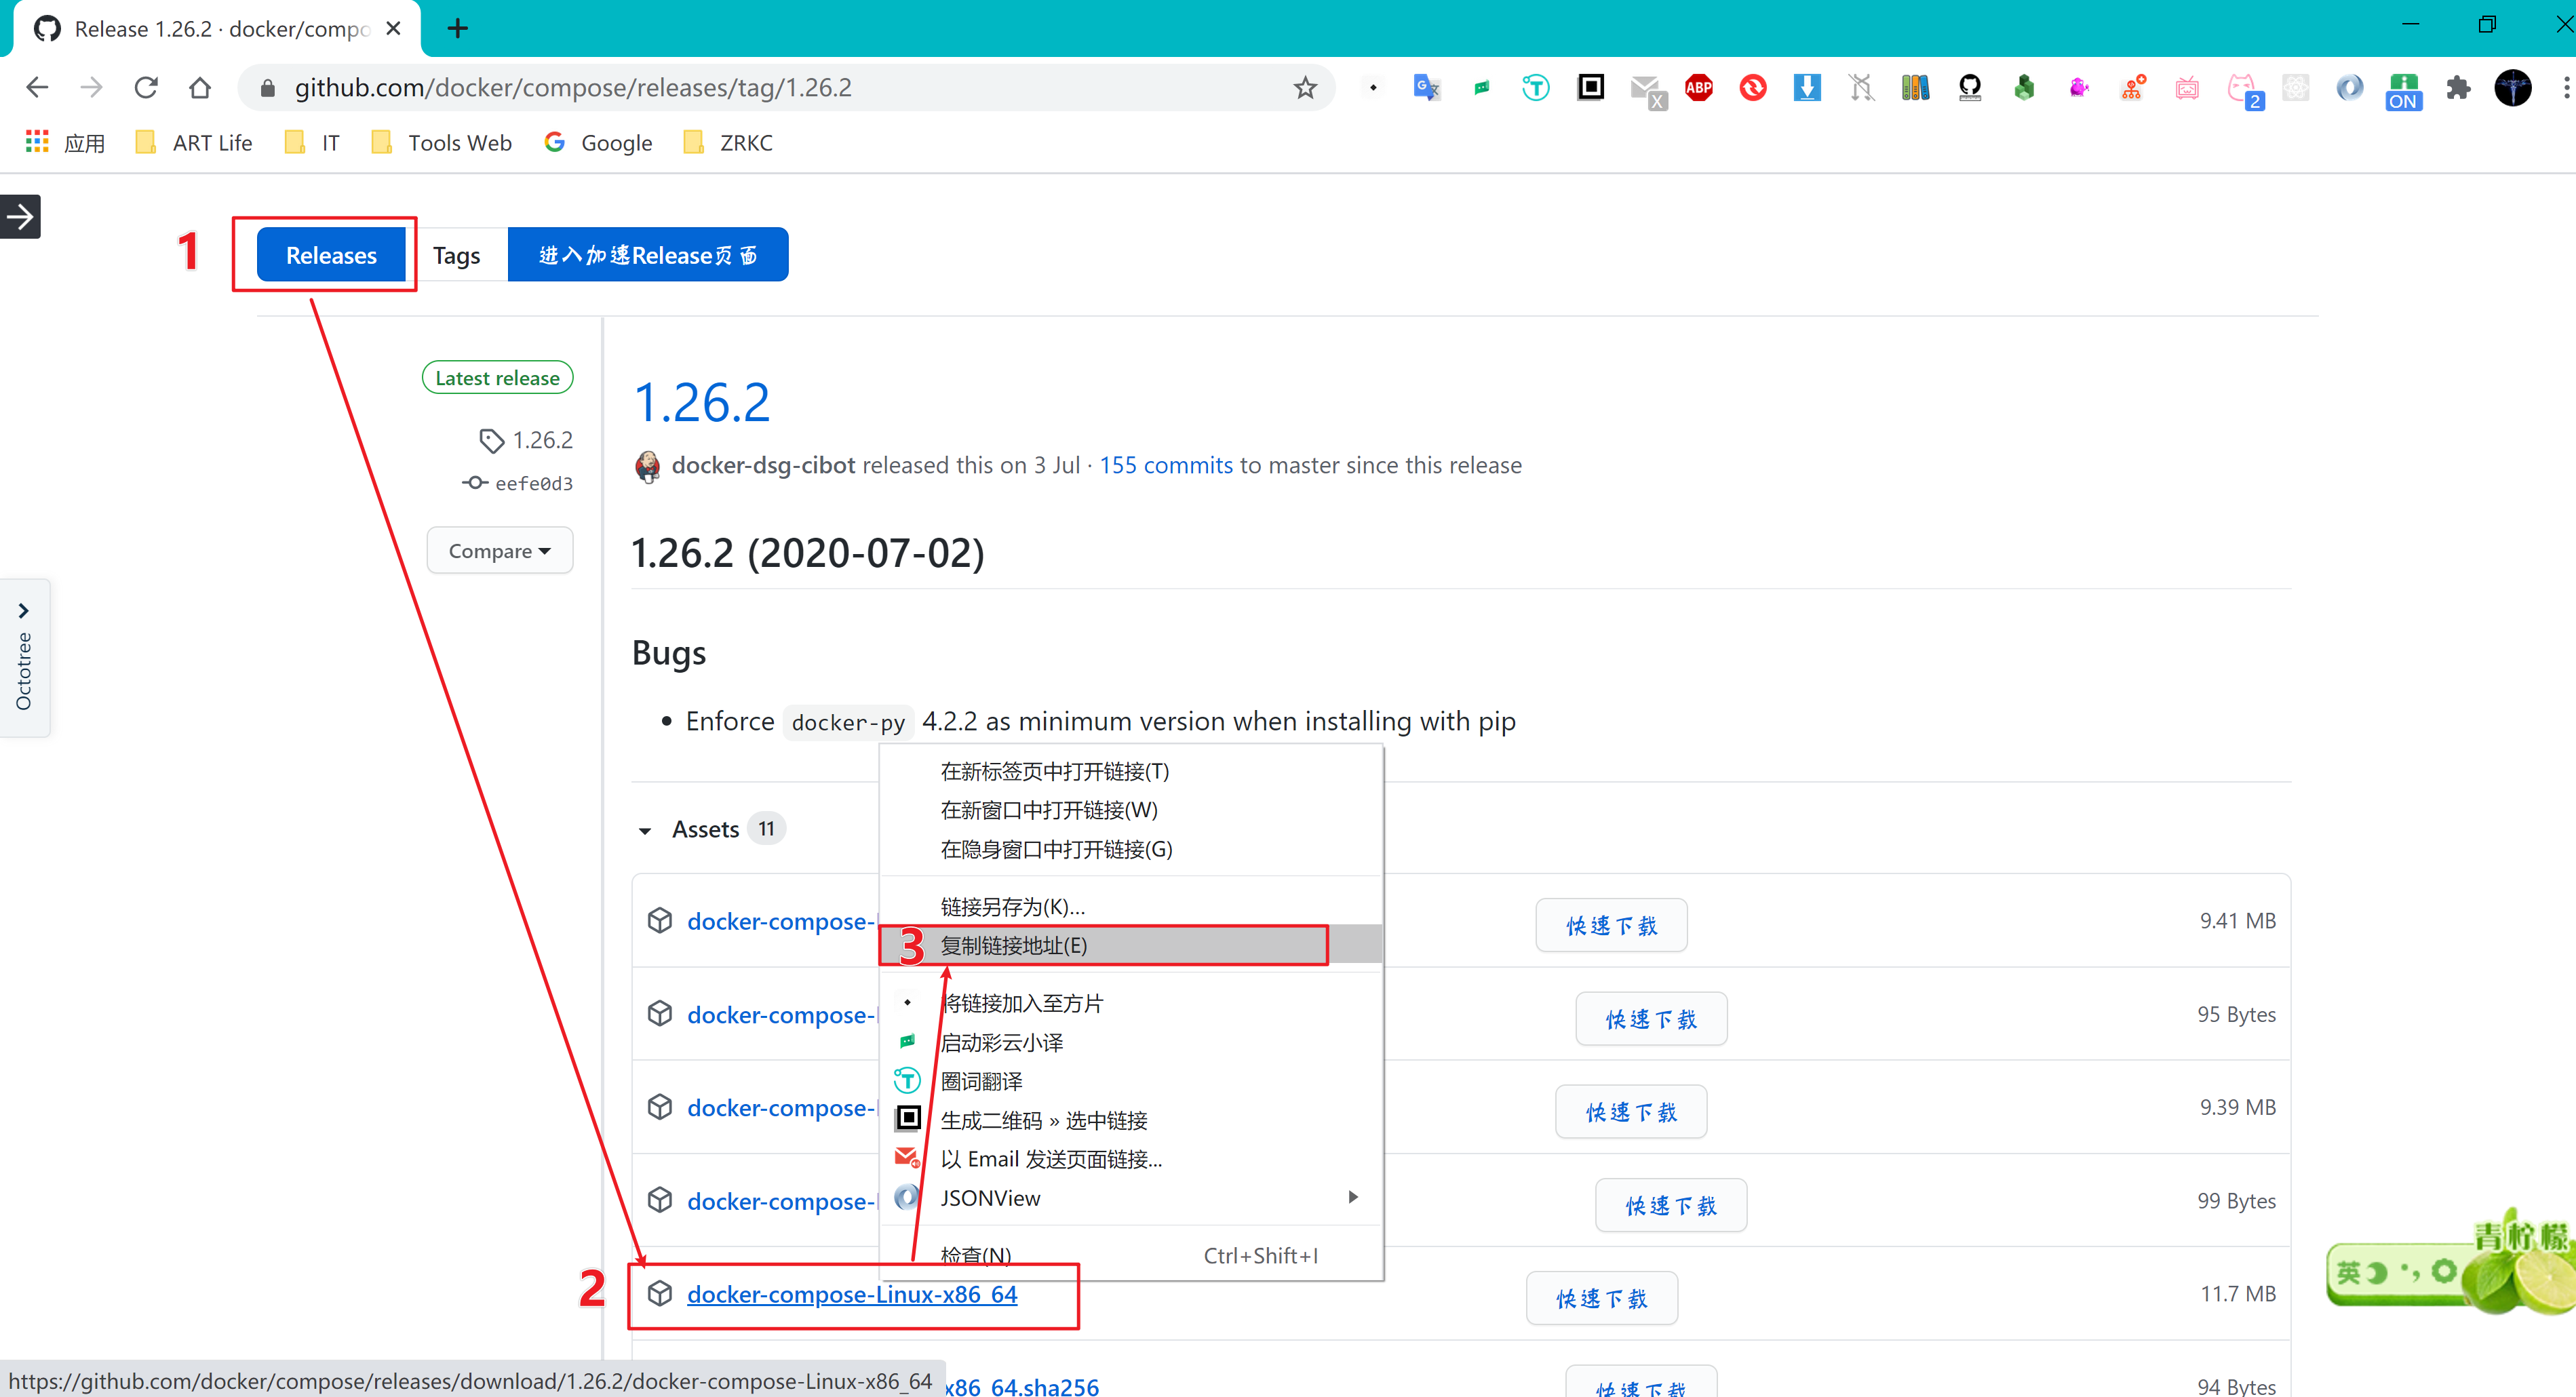
Task: Select 复制链接地址(E) in the context menu
Action: pos(1013,945)
